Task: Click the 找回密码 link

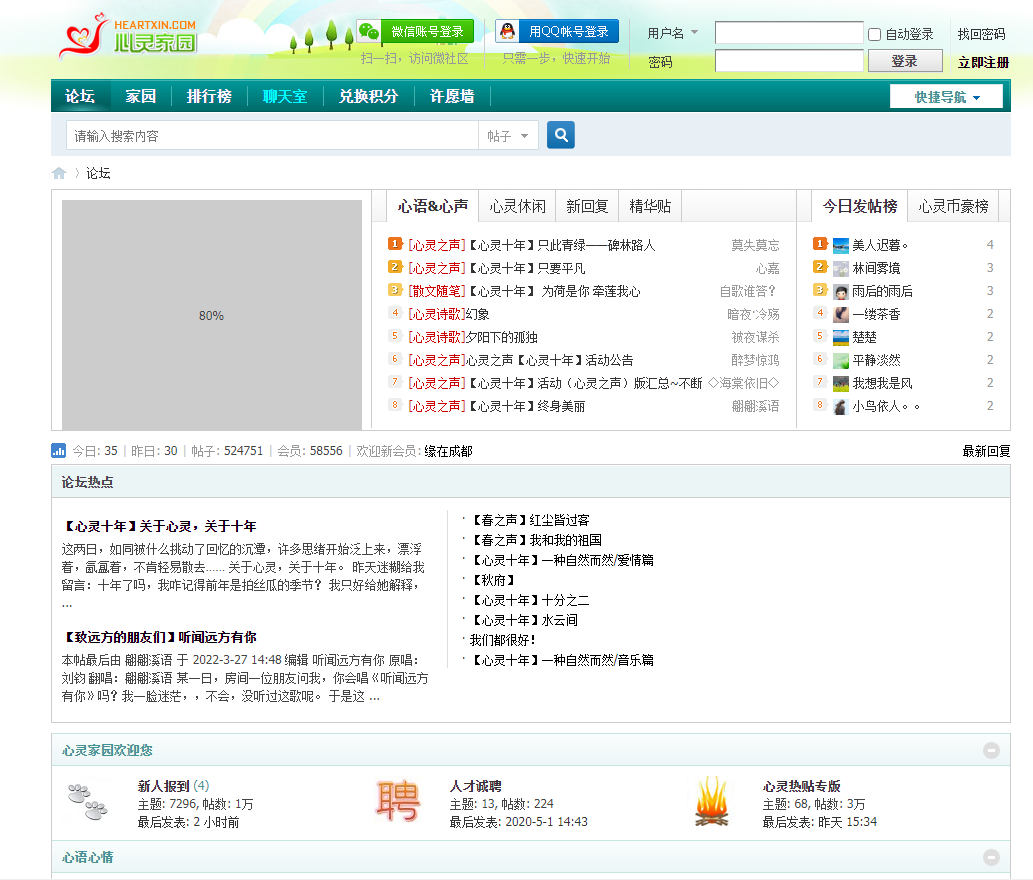Action: point(982,34)
